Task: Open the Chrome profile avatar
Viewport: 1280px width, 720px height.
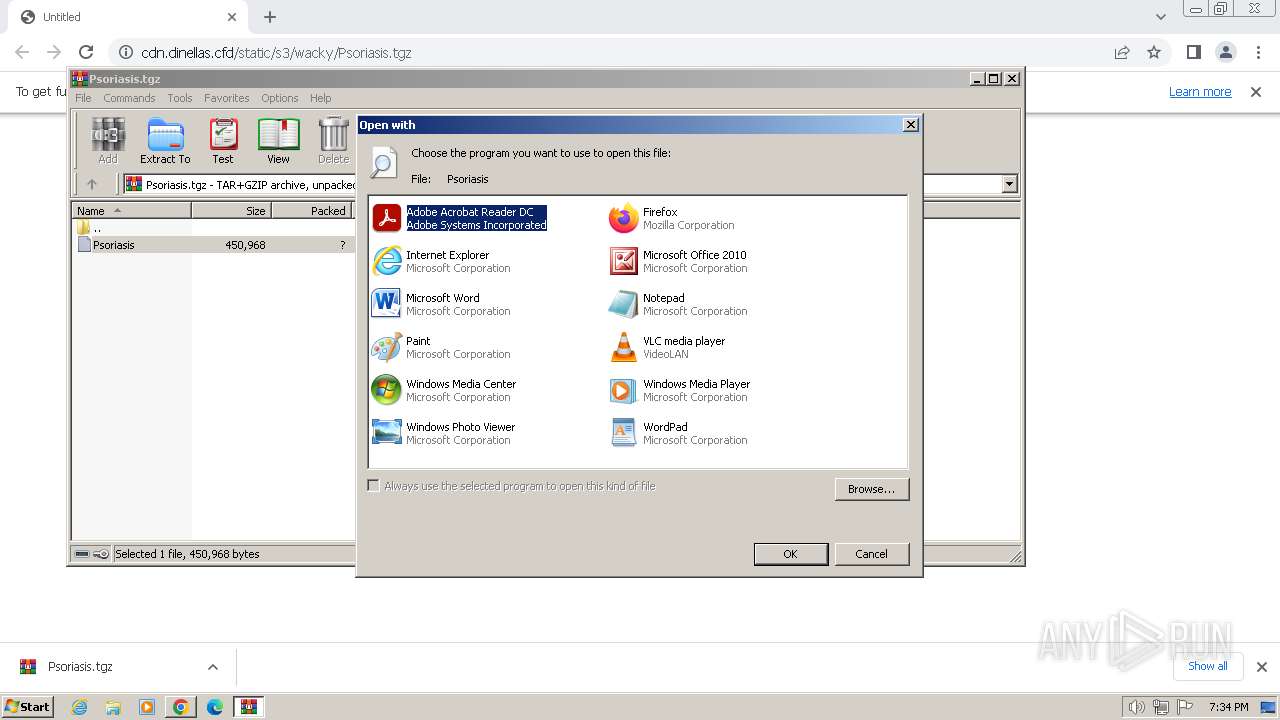Action: (1226, 52)
